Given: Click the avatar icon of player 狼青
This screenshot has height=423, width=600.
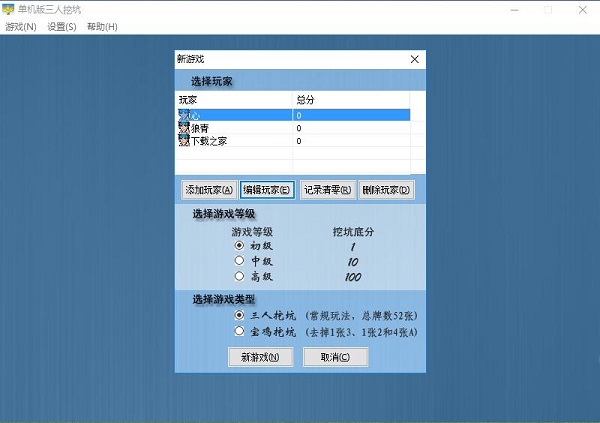Looking at the screenshot, I should 184,128.
